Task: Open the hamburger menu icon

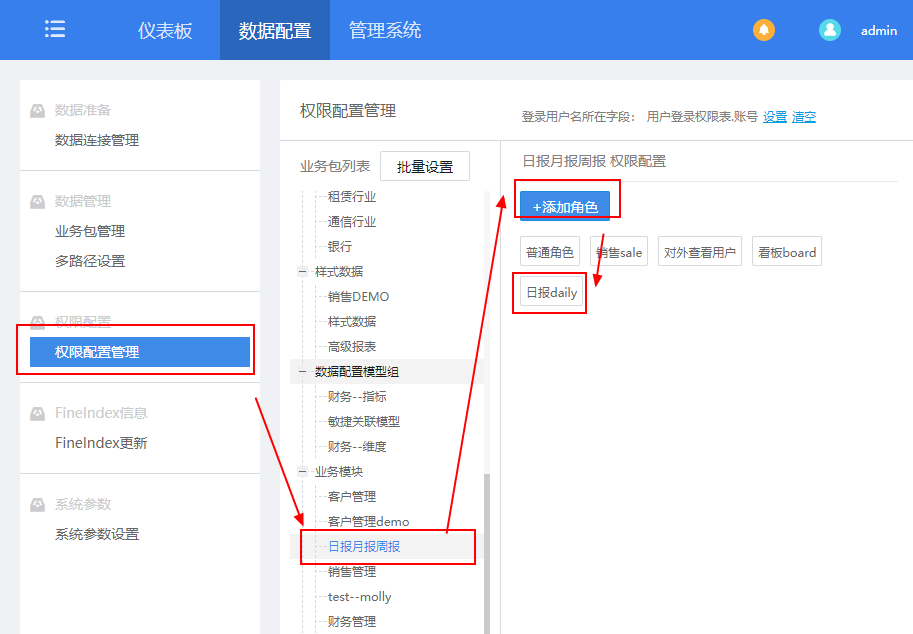Action: pyautogui.click(x=55, y=29)
